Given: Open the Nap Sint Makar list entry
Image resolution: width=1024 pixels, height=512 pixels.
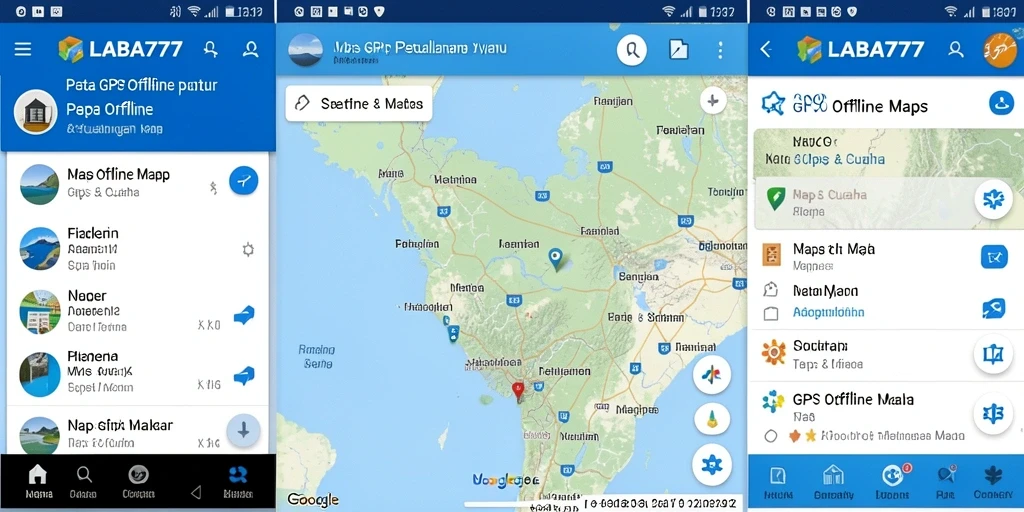Looking at the screenshot, I should pos(138,430).
